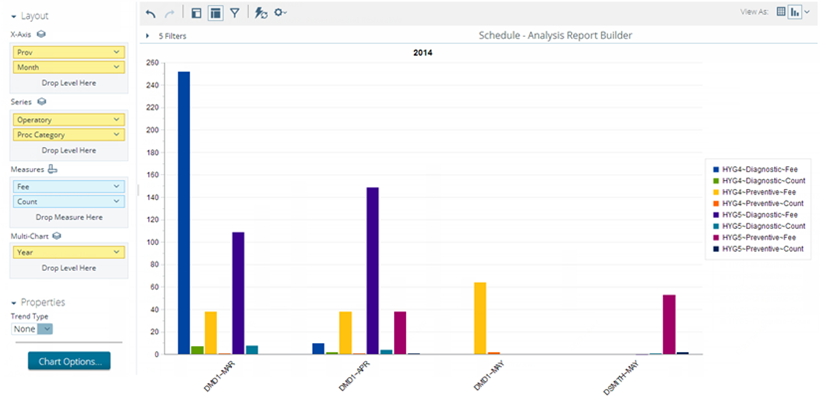Click the panel splitter handle
Viewport: 820px width, 397px height.
138,190
